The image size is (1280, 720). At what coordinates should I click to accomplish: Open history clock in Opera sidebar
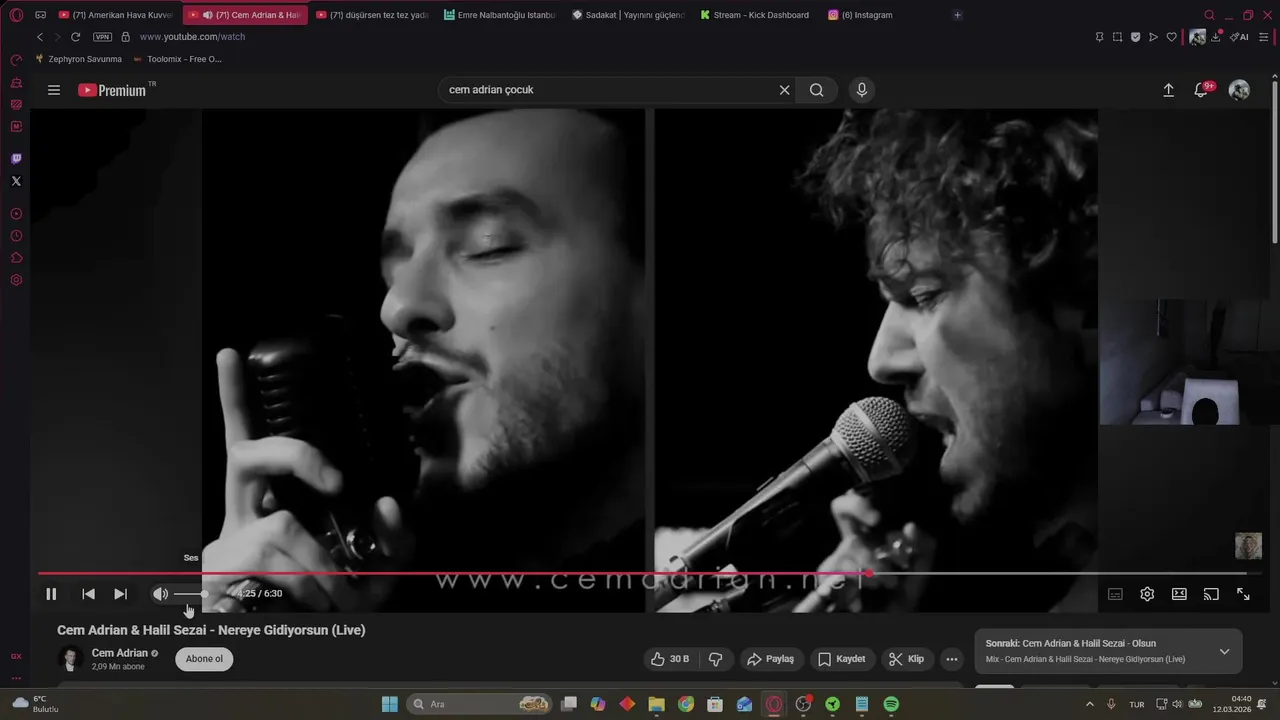click(16, 236)
